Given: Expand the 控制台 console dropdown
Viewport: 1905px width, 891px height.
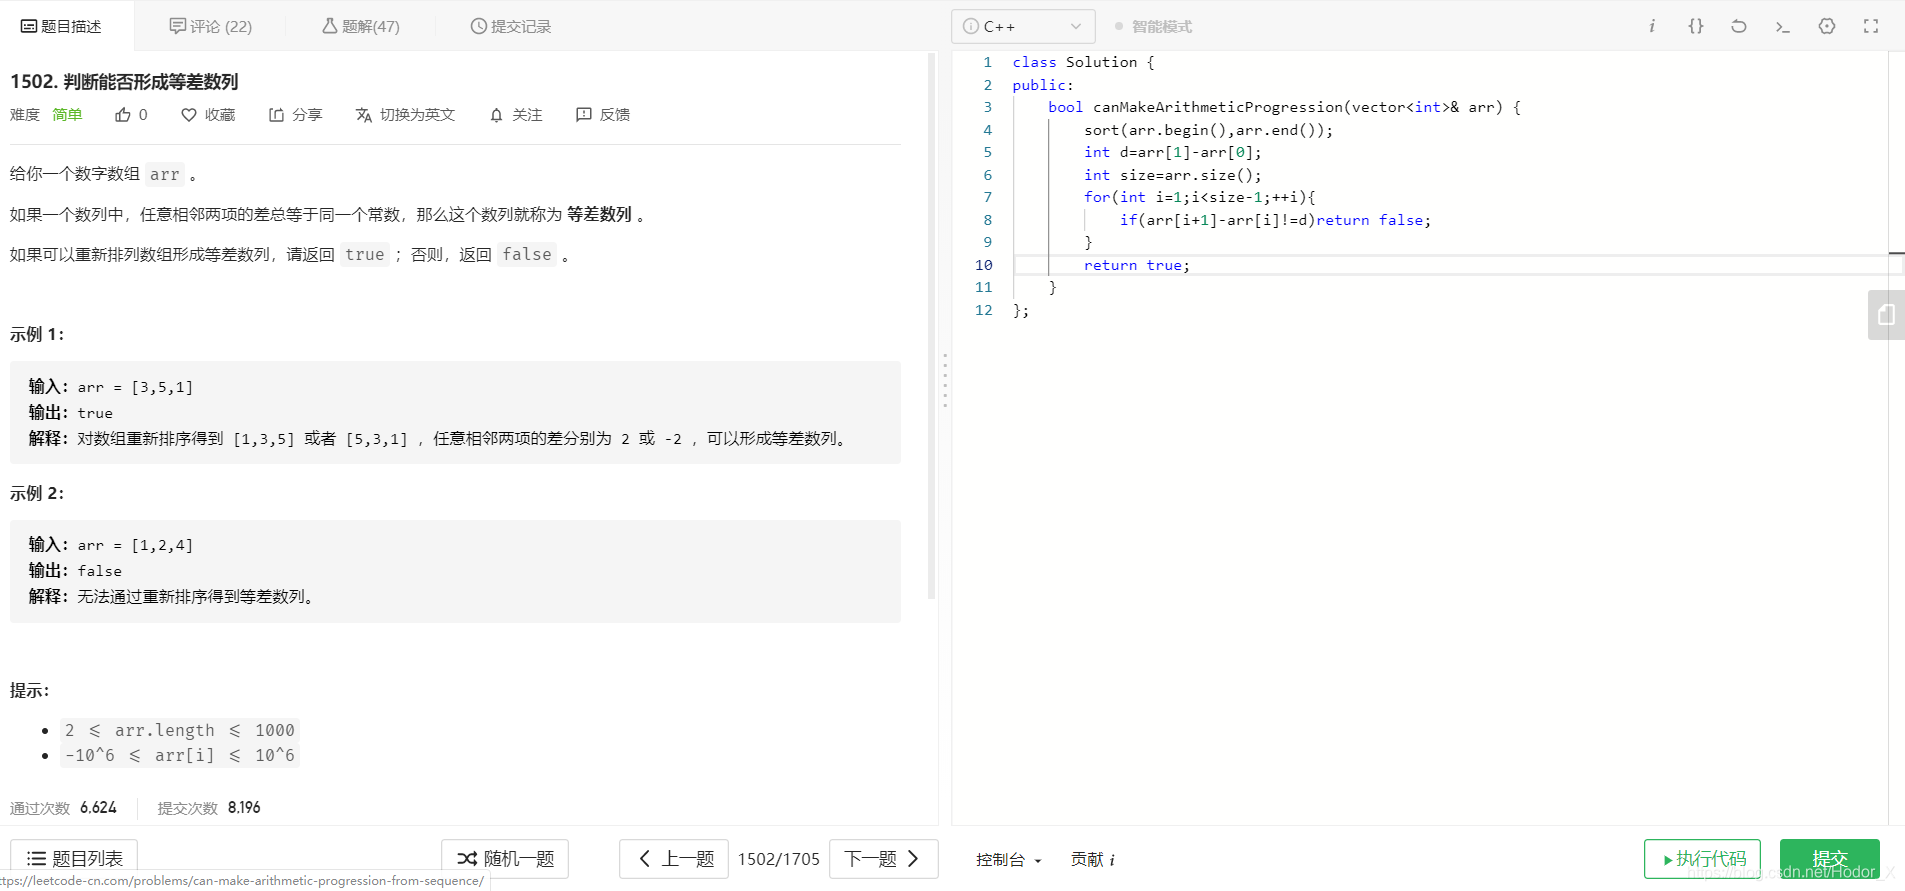Looking at the screenshot, I should (1008, 860).
